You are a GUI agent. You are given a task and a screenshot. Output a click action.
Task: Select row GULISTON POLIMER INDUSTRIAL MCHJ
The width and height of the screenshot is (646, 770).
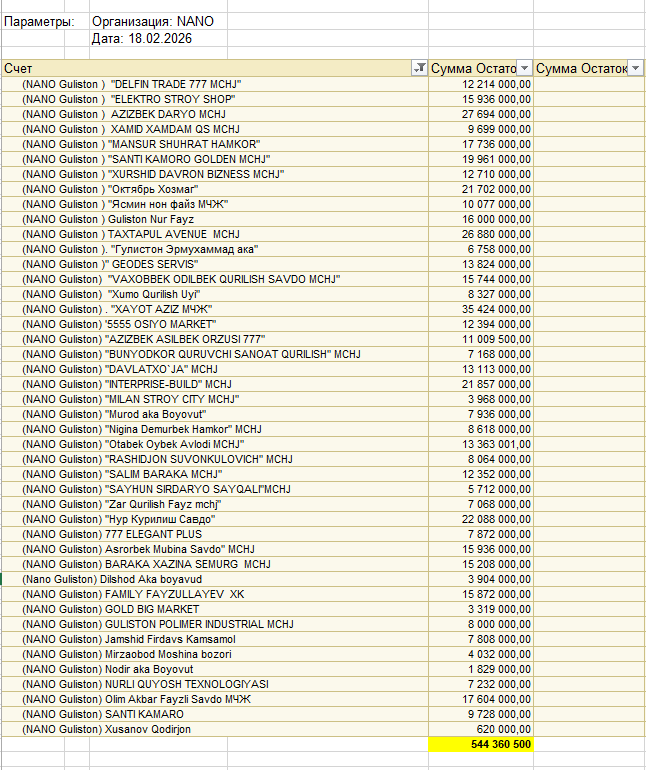(215, 624)
